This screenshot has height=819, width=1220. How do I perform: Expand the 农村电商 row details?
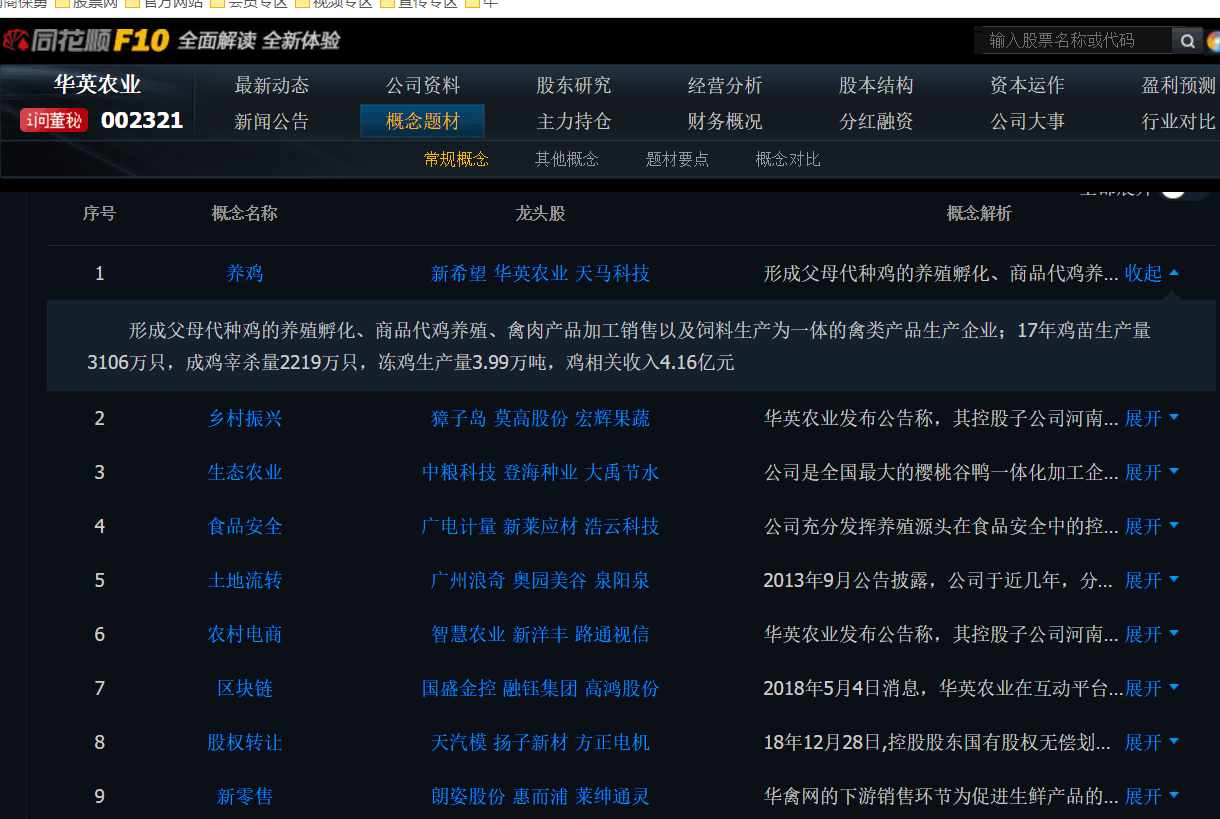pyautogui.click(x=1153, y=634)
